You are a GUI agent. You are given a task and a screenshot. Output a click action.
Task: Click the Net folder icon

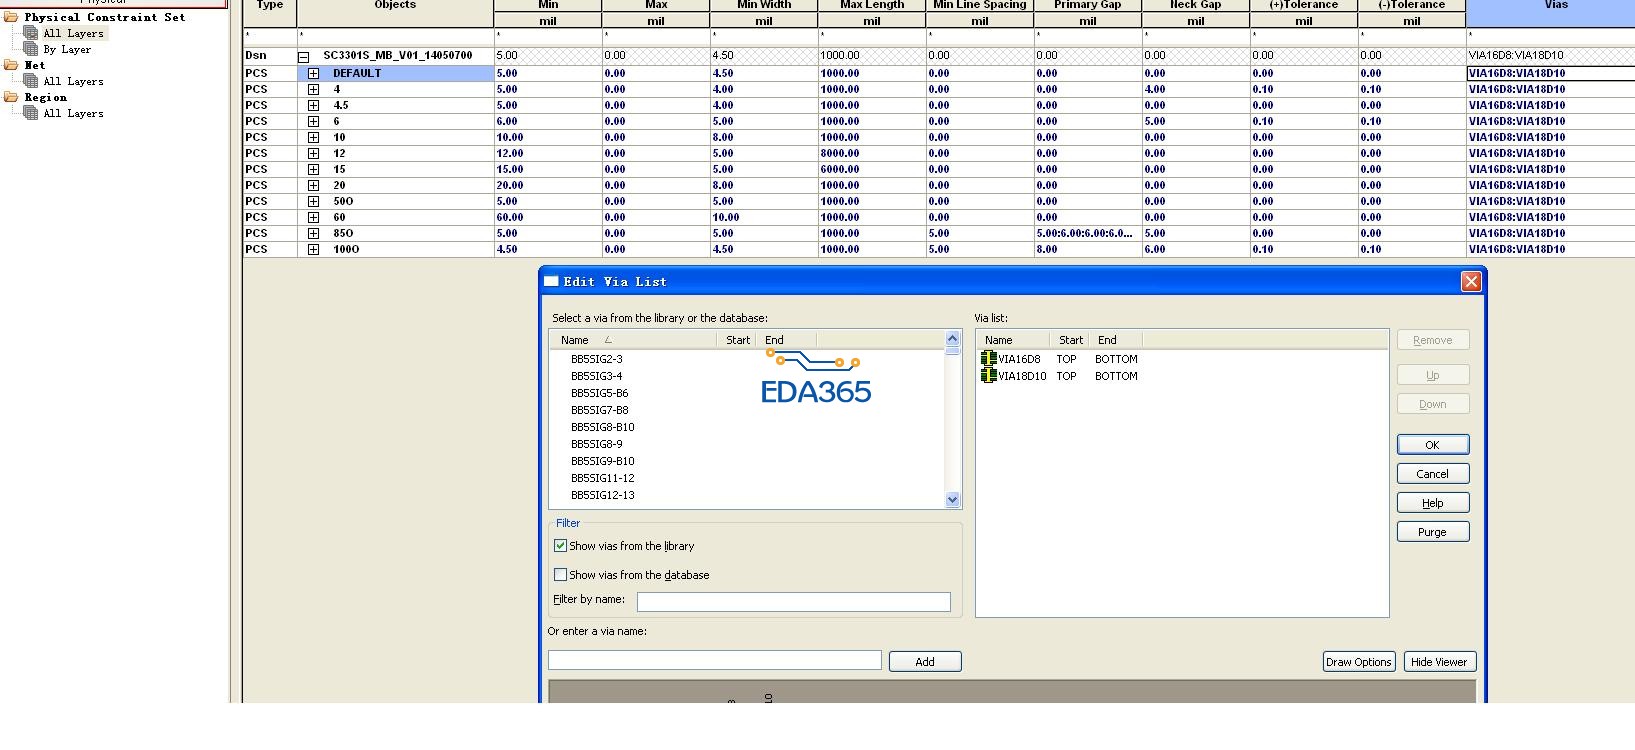pos(11,65)
